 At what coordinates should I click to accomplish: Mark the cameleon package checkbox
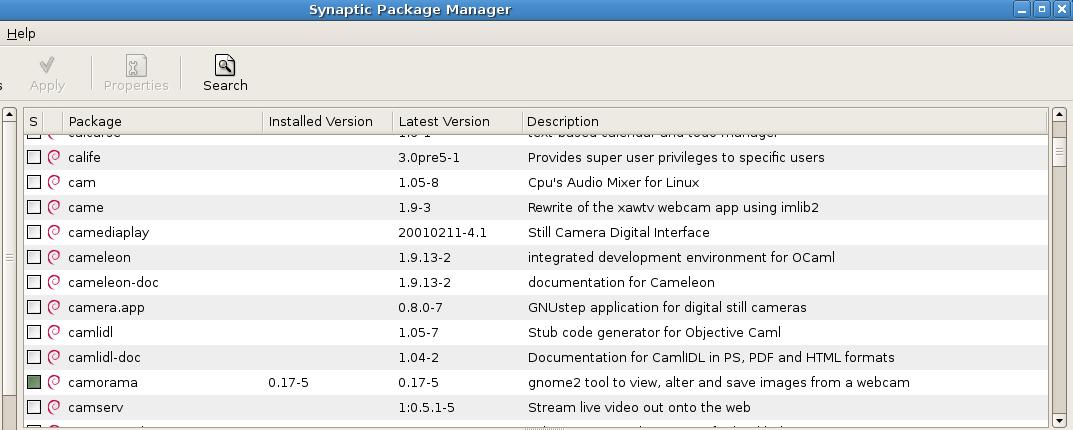coord(34,257)
